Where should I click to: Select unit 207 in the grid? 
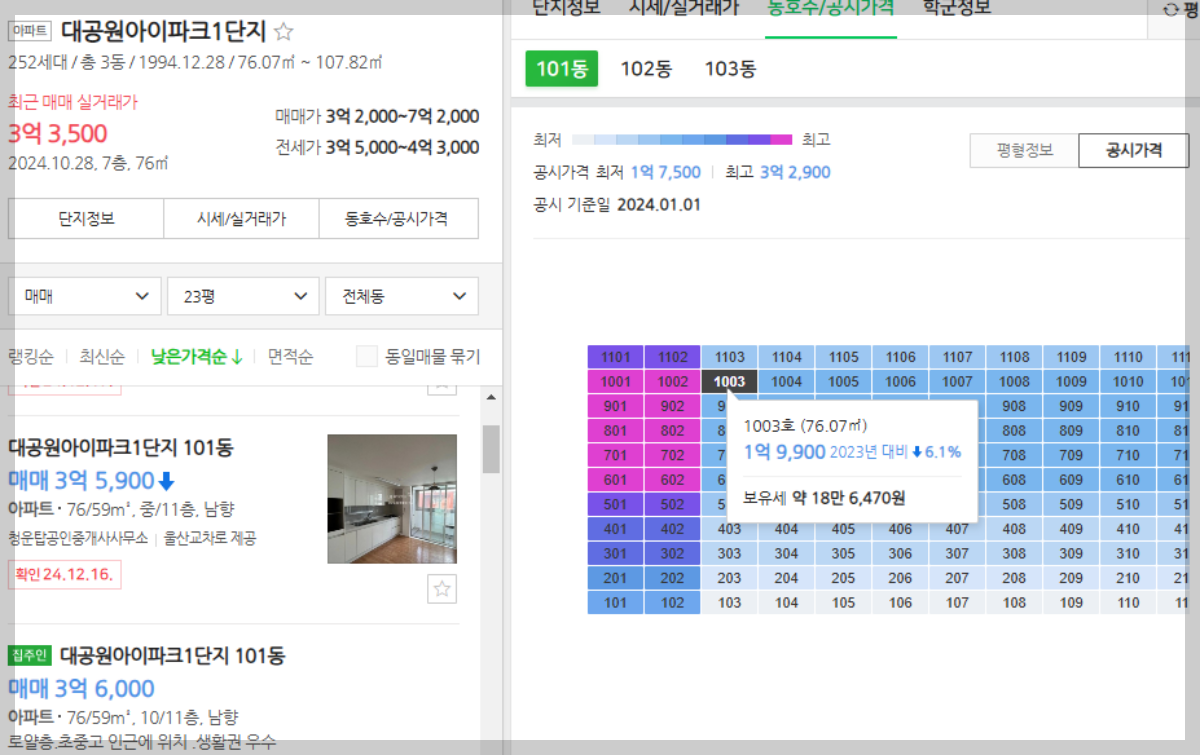[x=958, y=578]
